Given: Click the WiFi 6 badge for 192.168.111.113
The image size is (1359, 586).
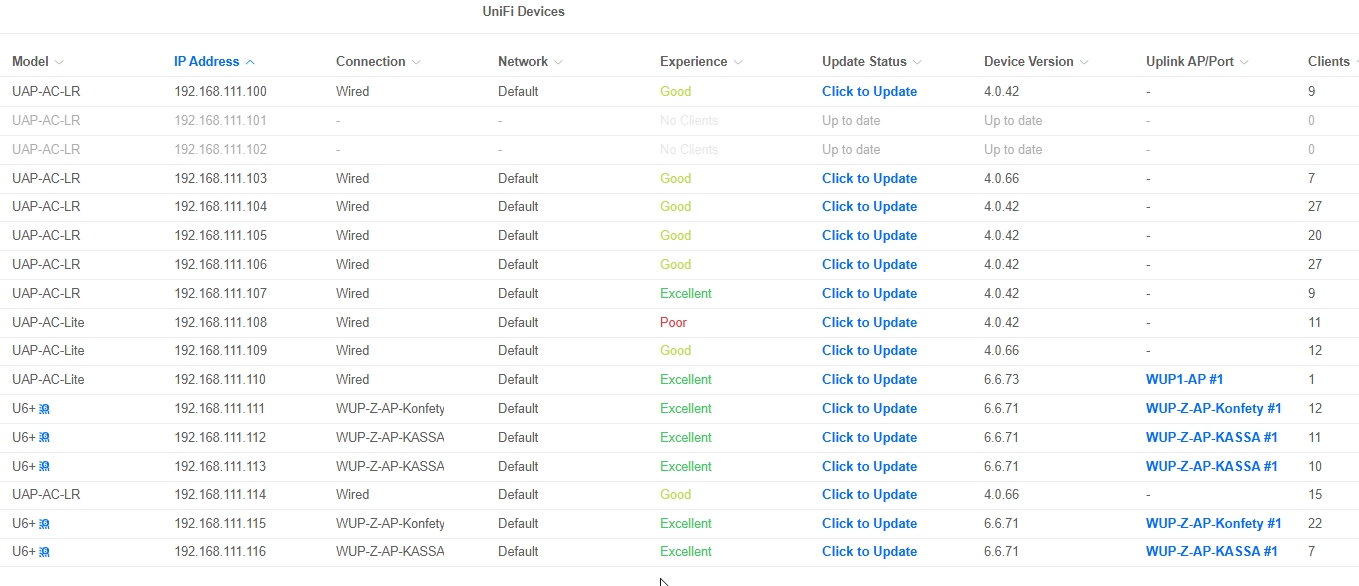Looking at the screenshot, I should [x=44, y=467].
